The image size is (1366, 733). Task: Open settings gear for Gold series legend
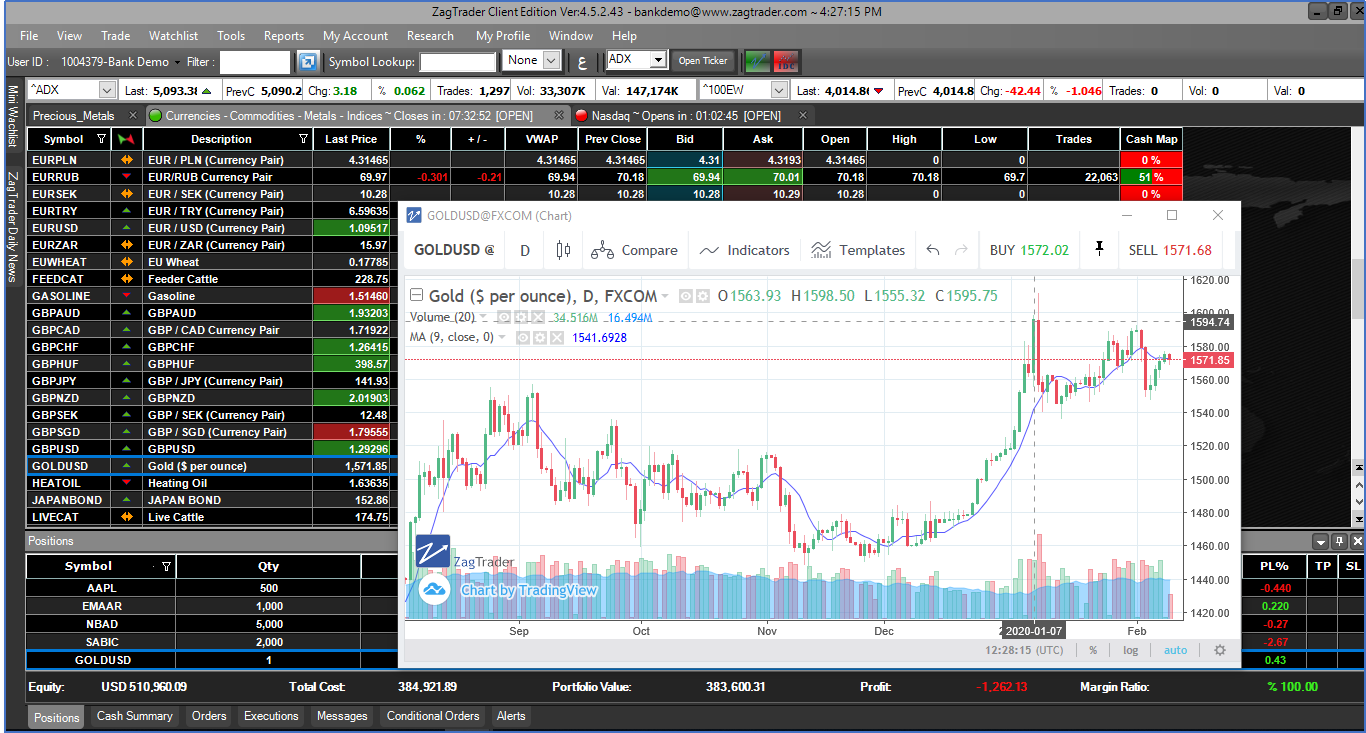[703, 296]
